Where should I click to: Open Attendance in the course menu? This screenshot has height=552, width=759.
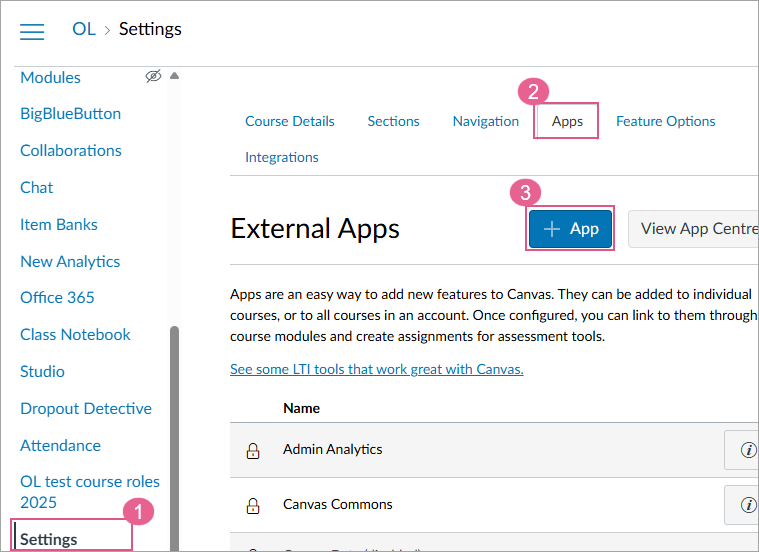[x=60, y=445]
